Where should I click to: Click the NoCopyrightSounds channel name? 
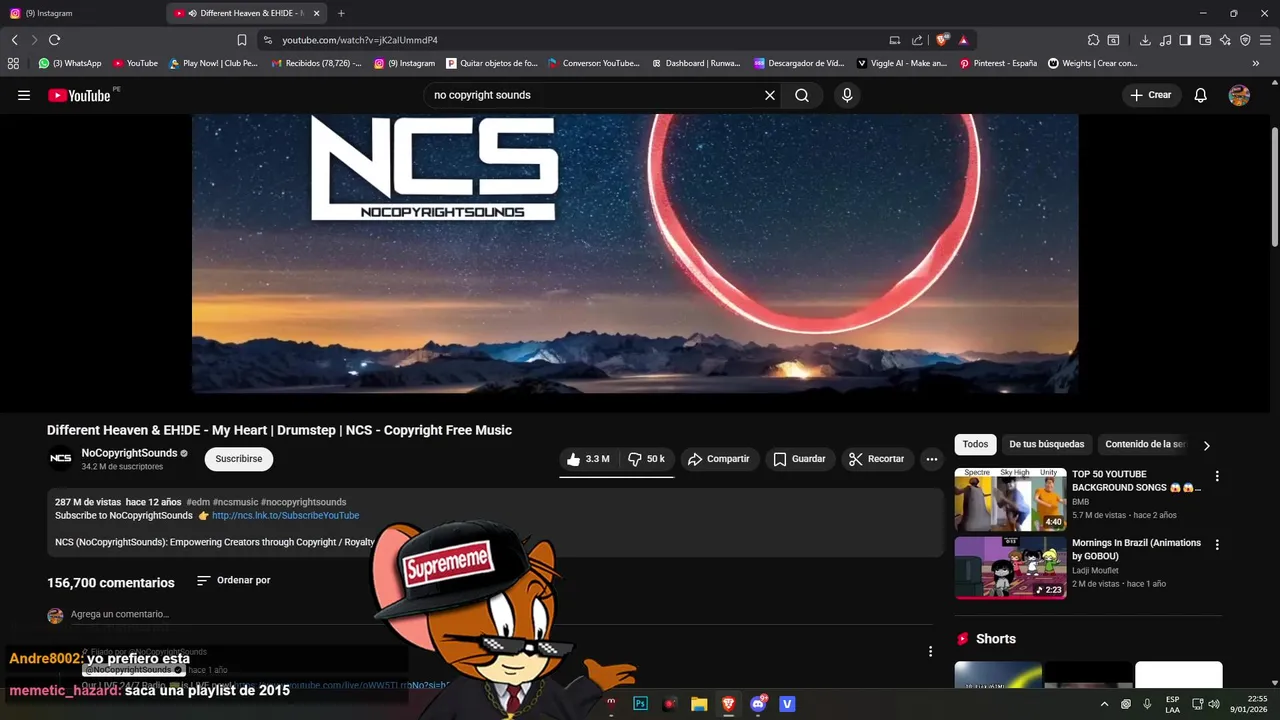pyautogui.click(x=129, y=453)
